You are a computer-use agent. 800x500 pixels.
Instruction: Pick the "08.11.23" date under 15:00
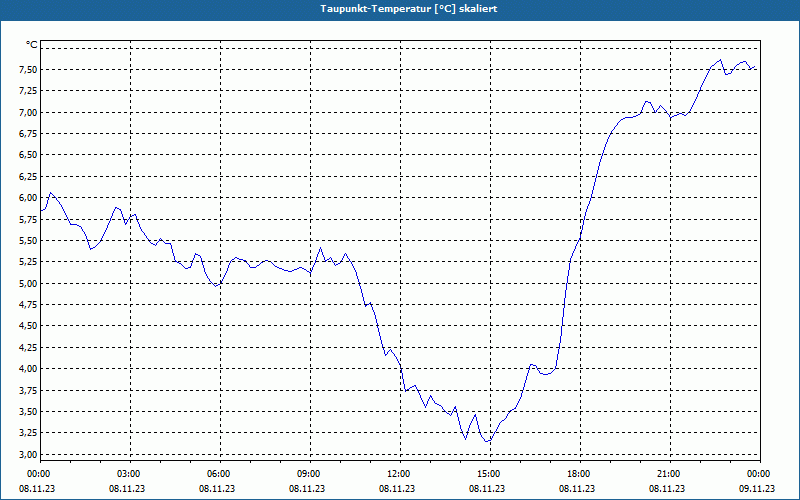coord(487,489)
